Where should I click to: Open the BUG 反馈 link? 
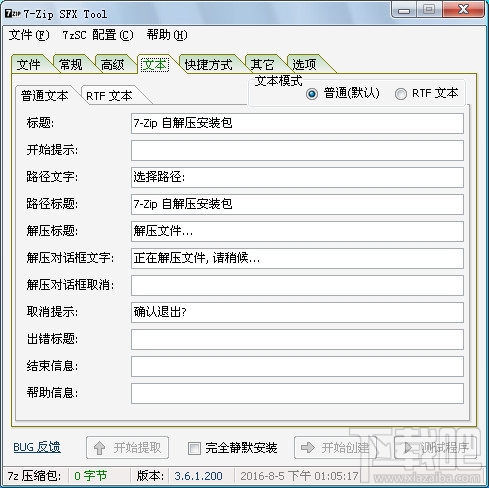pyautogui.click(x=37, y=447)
